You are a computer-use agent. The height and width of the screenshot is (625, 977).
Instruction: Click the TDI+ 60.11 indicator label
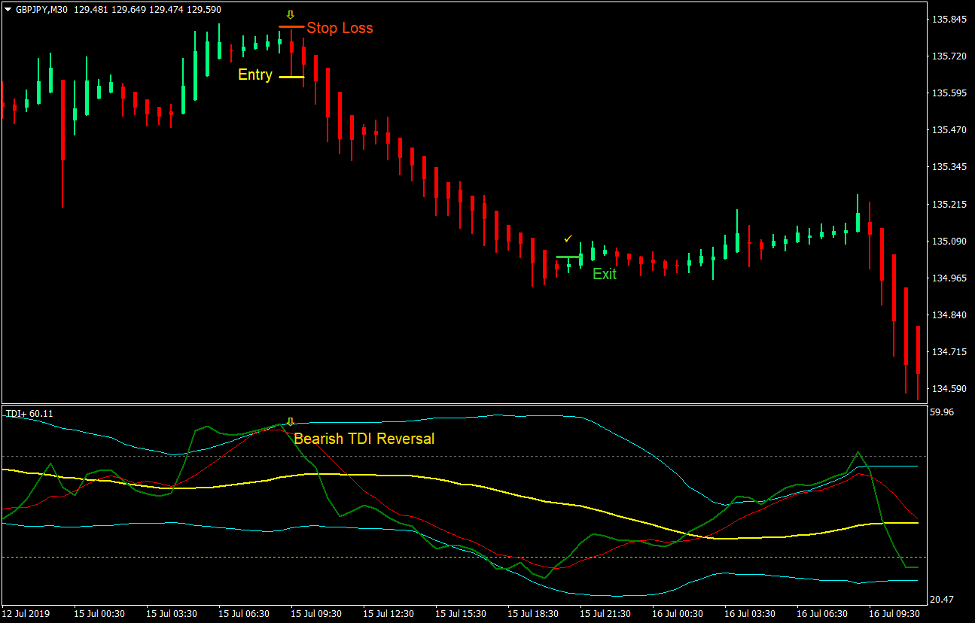pyautogui.click(x=29, y=413)
